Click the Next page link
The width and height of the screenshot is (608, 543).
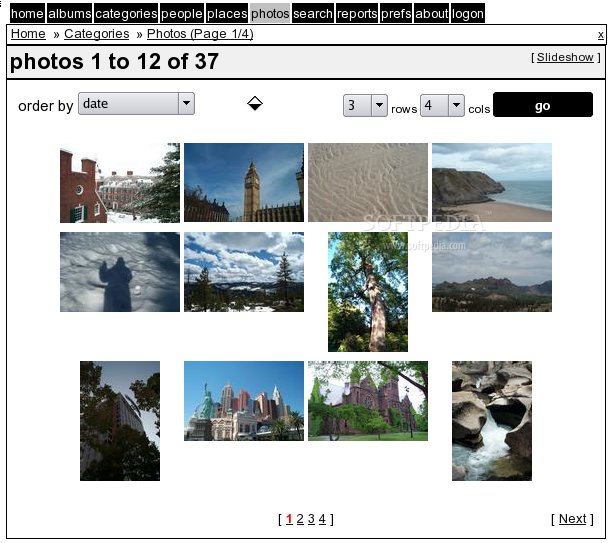point(573,519)
